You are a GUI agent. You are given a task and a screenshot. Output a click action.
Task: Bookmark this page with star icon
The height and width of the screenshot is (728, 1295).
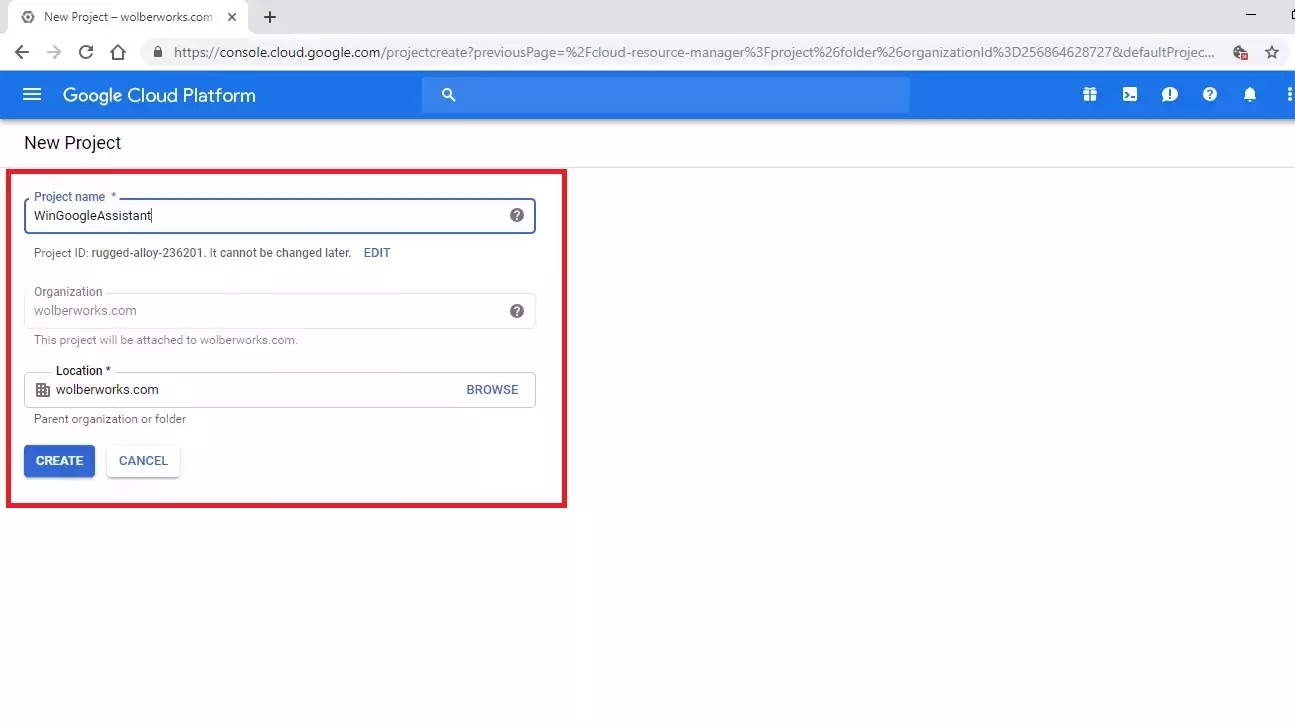[1272, 52]
